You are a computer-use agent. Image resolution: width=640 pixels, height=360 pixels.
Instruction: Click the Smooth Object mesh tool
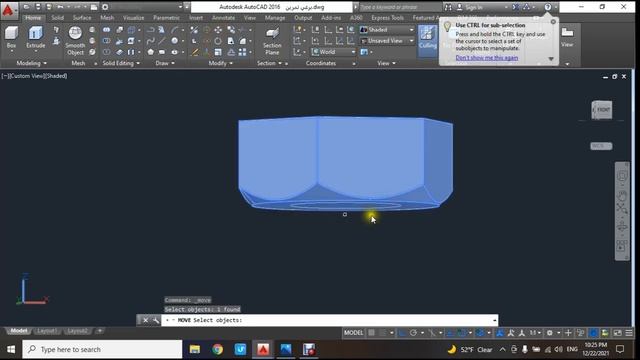coord(75,40)
